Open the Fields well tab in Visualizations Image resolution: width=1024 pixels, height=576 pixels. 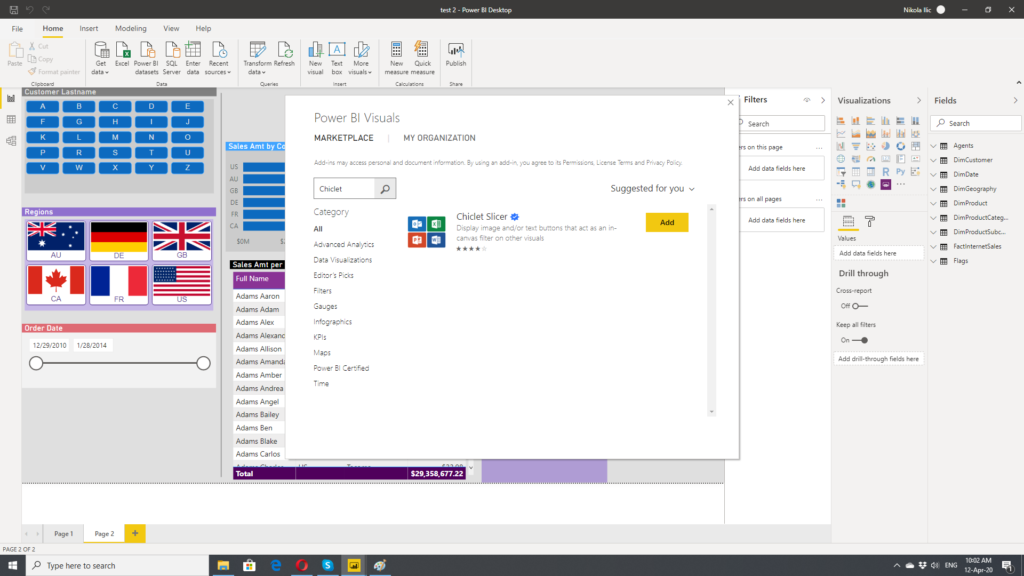[848, 222]
